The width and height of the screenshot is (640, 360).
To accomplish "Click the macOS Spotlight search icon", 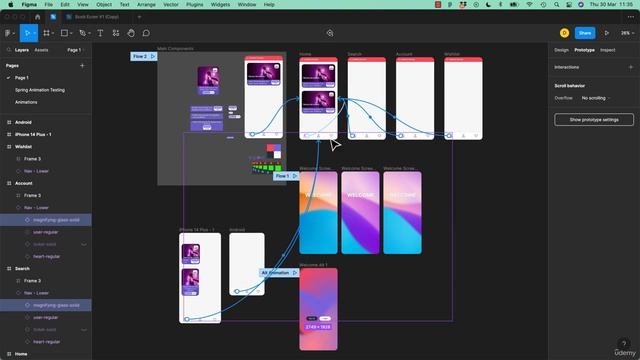I will pyautogui.click(x=556, y=4).
